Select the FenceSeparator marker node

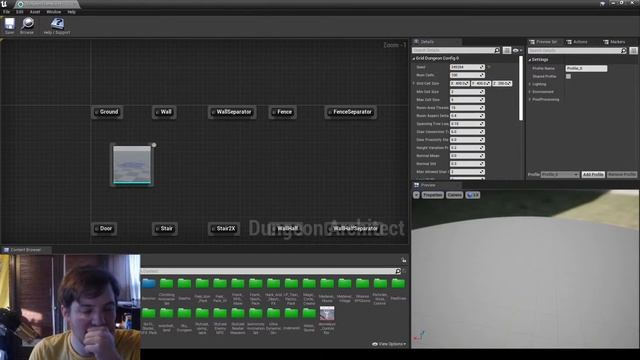coord(351,112)
